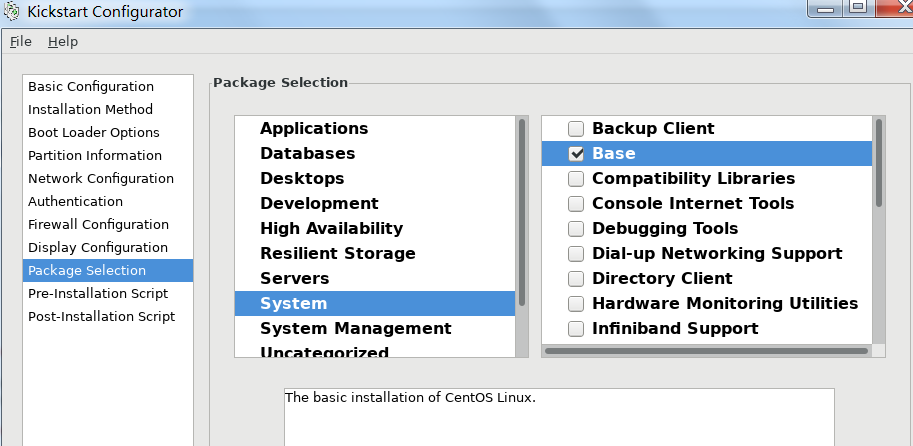Maximize the Kickstart Configurator window
The width and height of the screenshot is (913, 446).
[x=858, y=6]
